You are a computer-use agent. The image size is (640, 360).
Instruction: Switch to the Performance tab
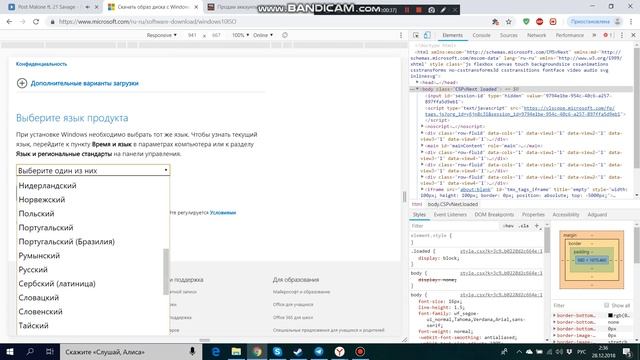click(570, 36)
